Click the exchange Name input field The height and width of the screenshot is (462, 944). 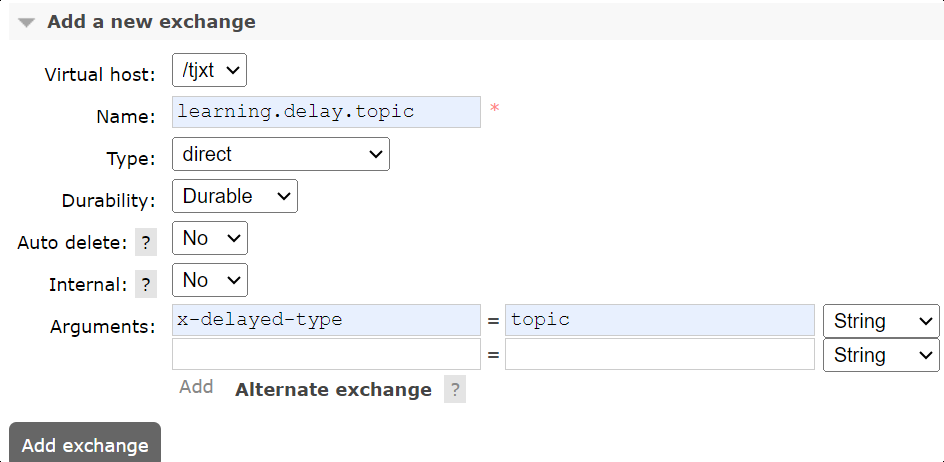(x=326, y=112)
